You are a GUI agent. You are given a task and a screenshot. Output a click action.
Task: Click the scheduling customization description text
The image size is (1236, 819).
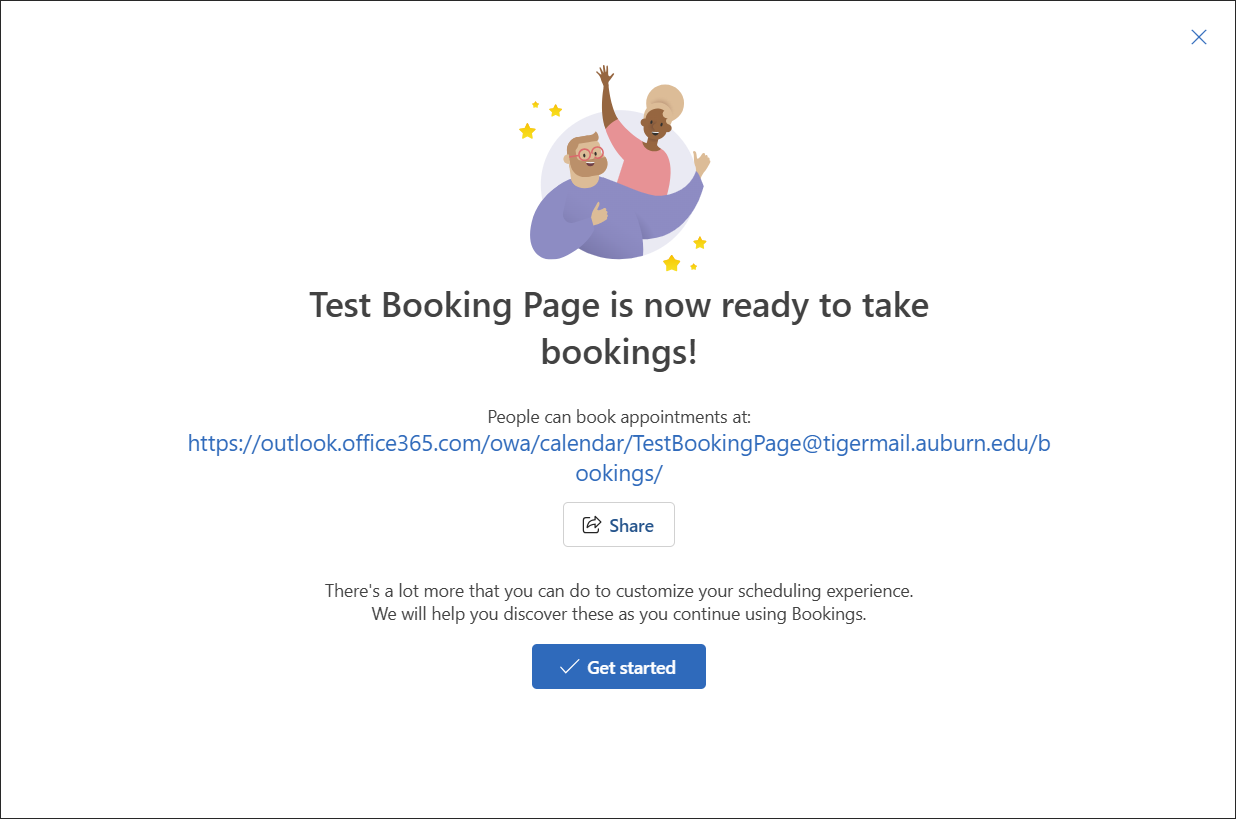618,601
